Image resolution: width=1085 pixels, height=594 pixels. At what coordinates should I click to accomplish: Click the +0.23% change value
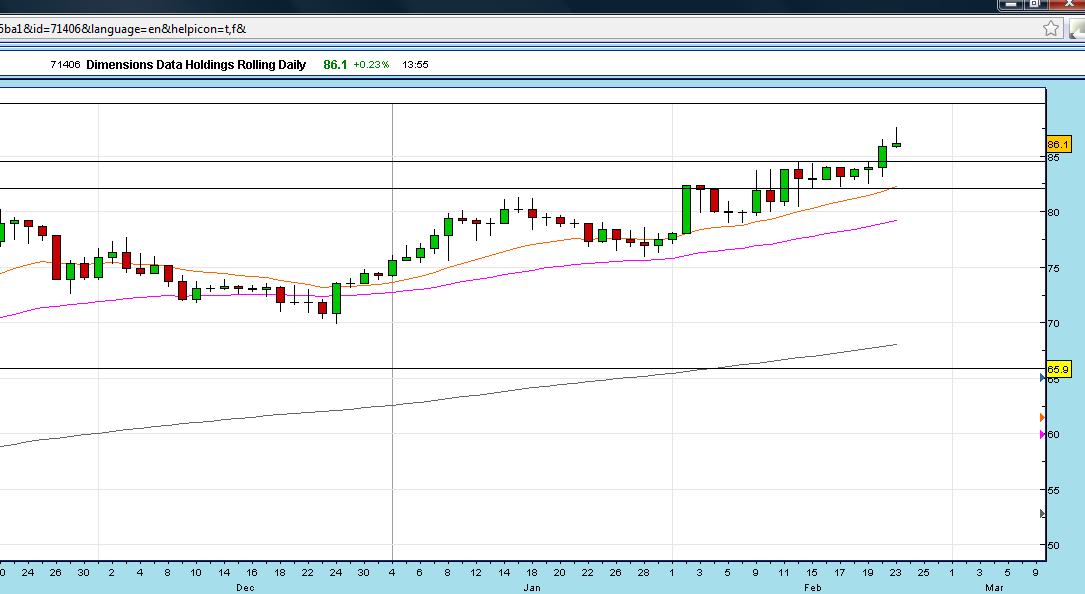point(371,64)
